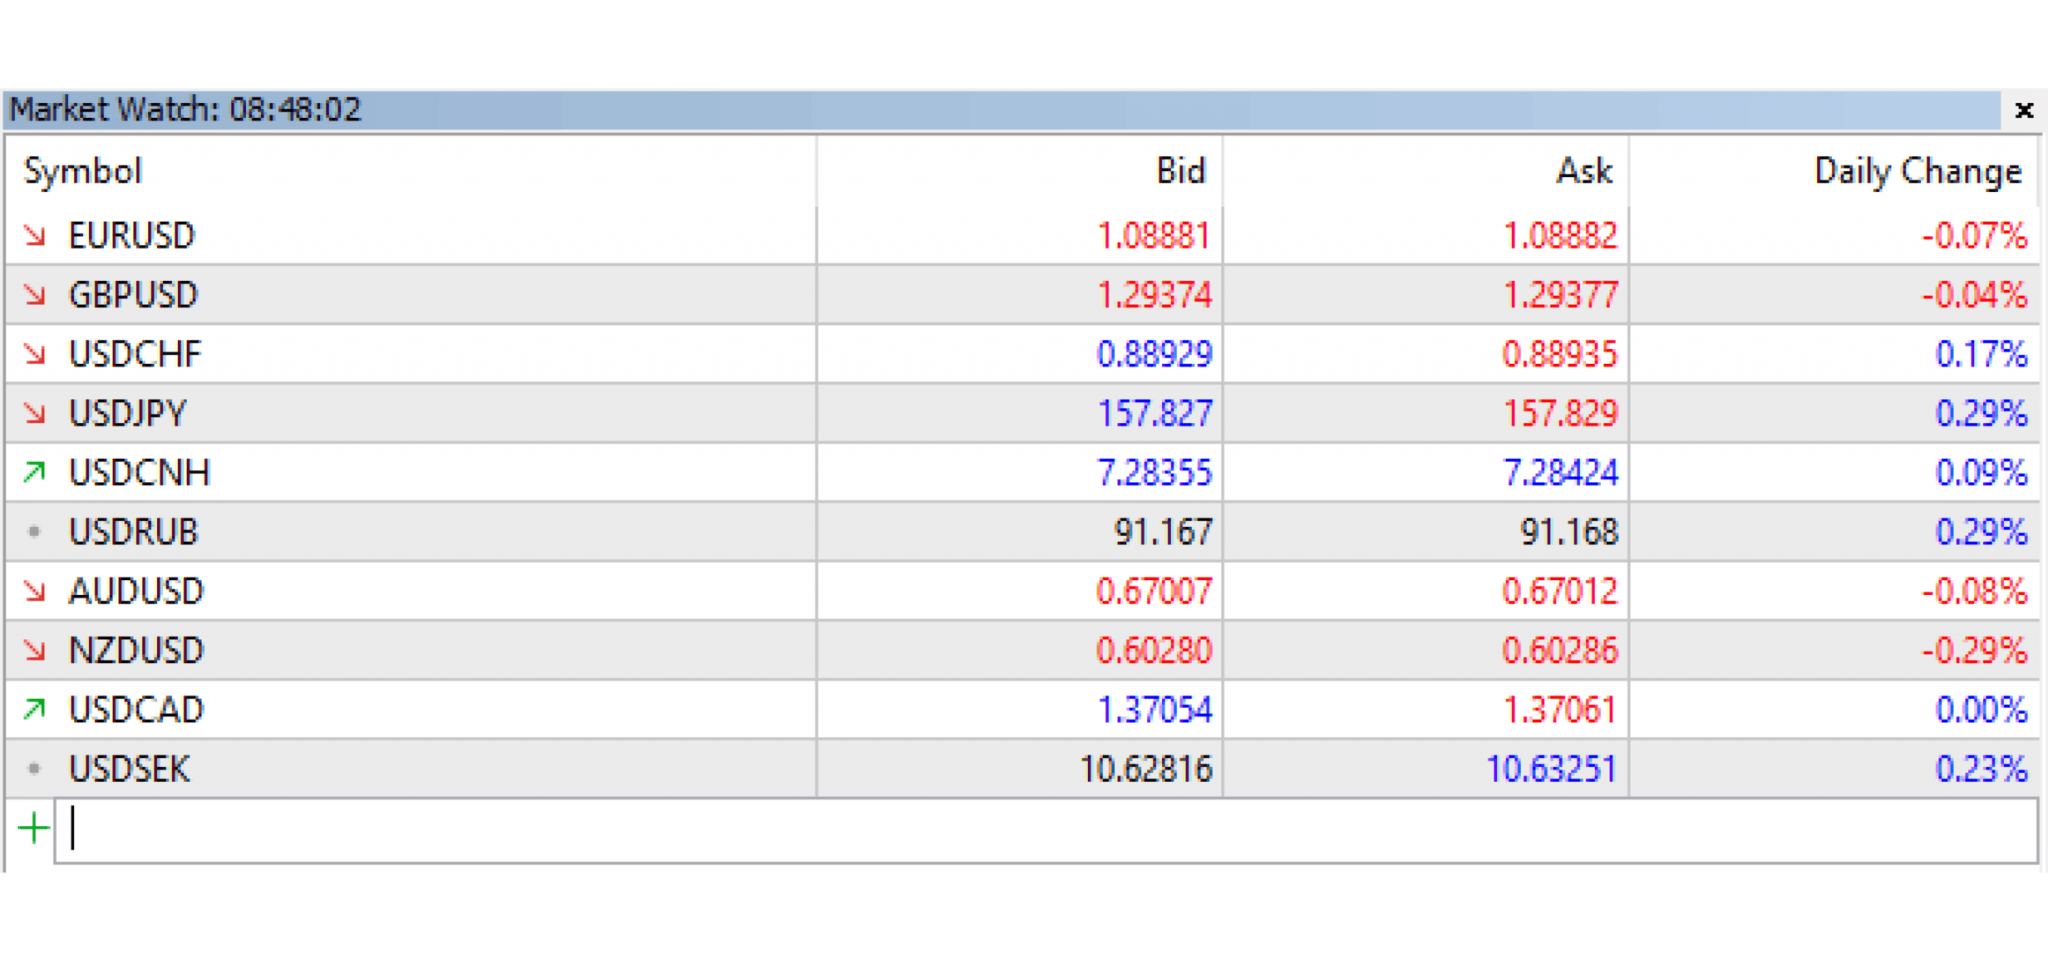Click the green up arrow next to USDCAD
Image resolution: width=2048 pixels, height=959 pixels.
click(35, 710)
